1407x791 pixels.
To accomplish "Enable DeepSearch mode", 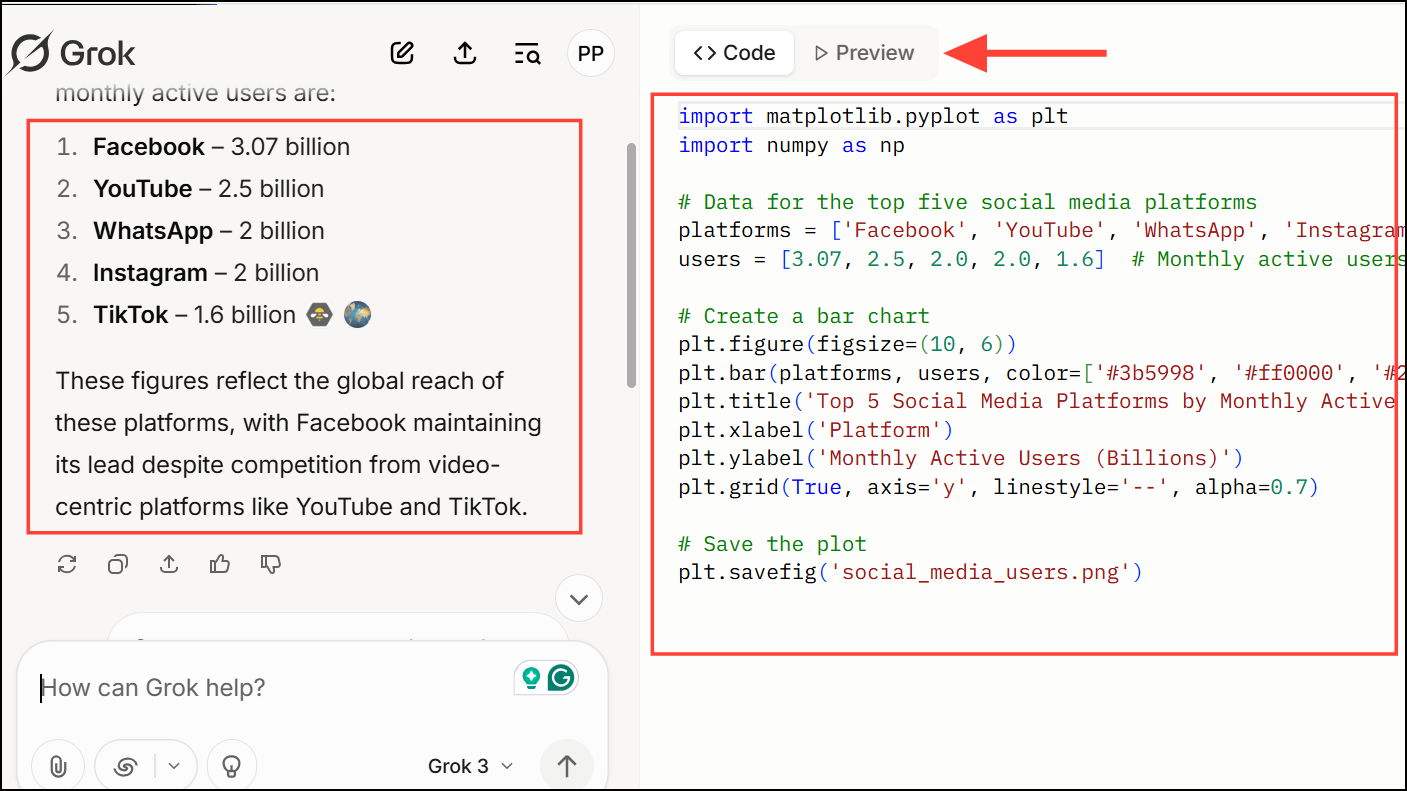I will [x=125, y=765].
